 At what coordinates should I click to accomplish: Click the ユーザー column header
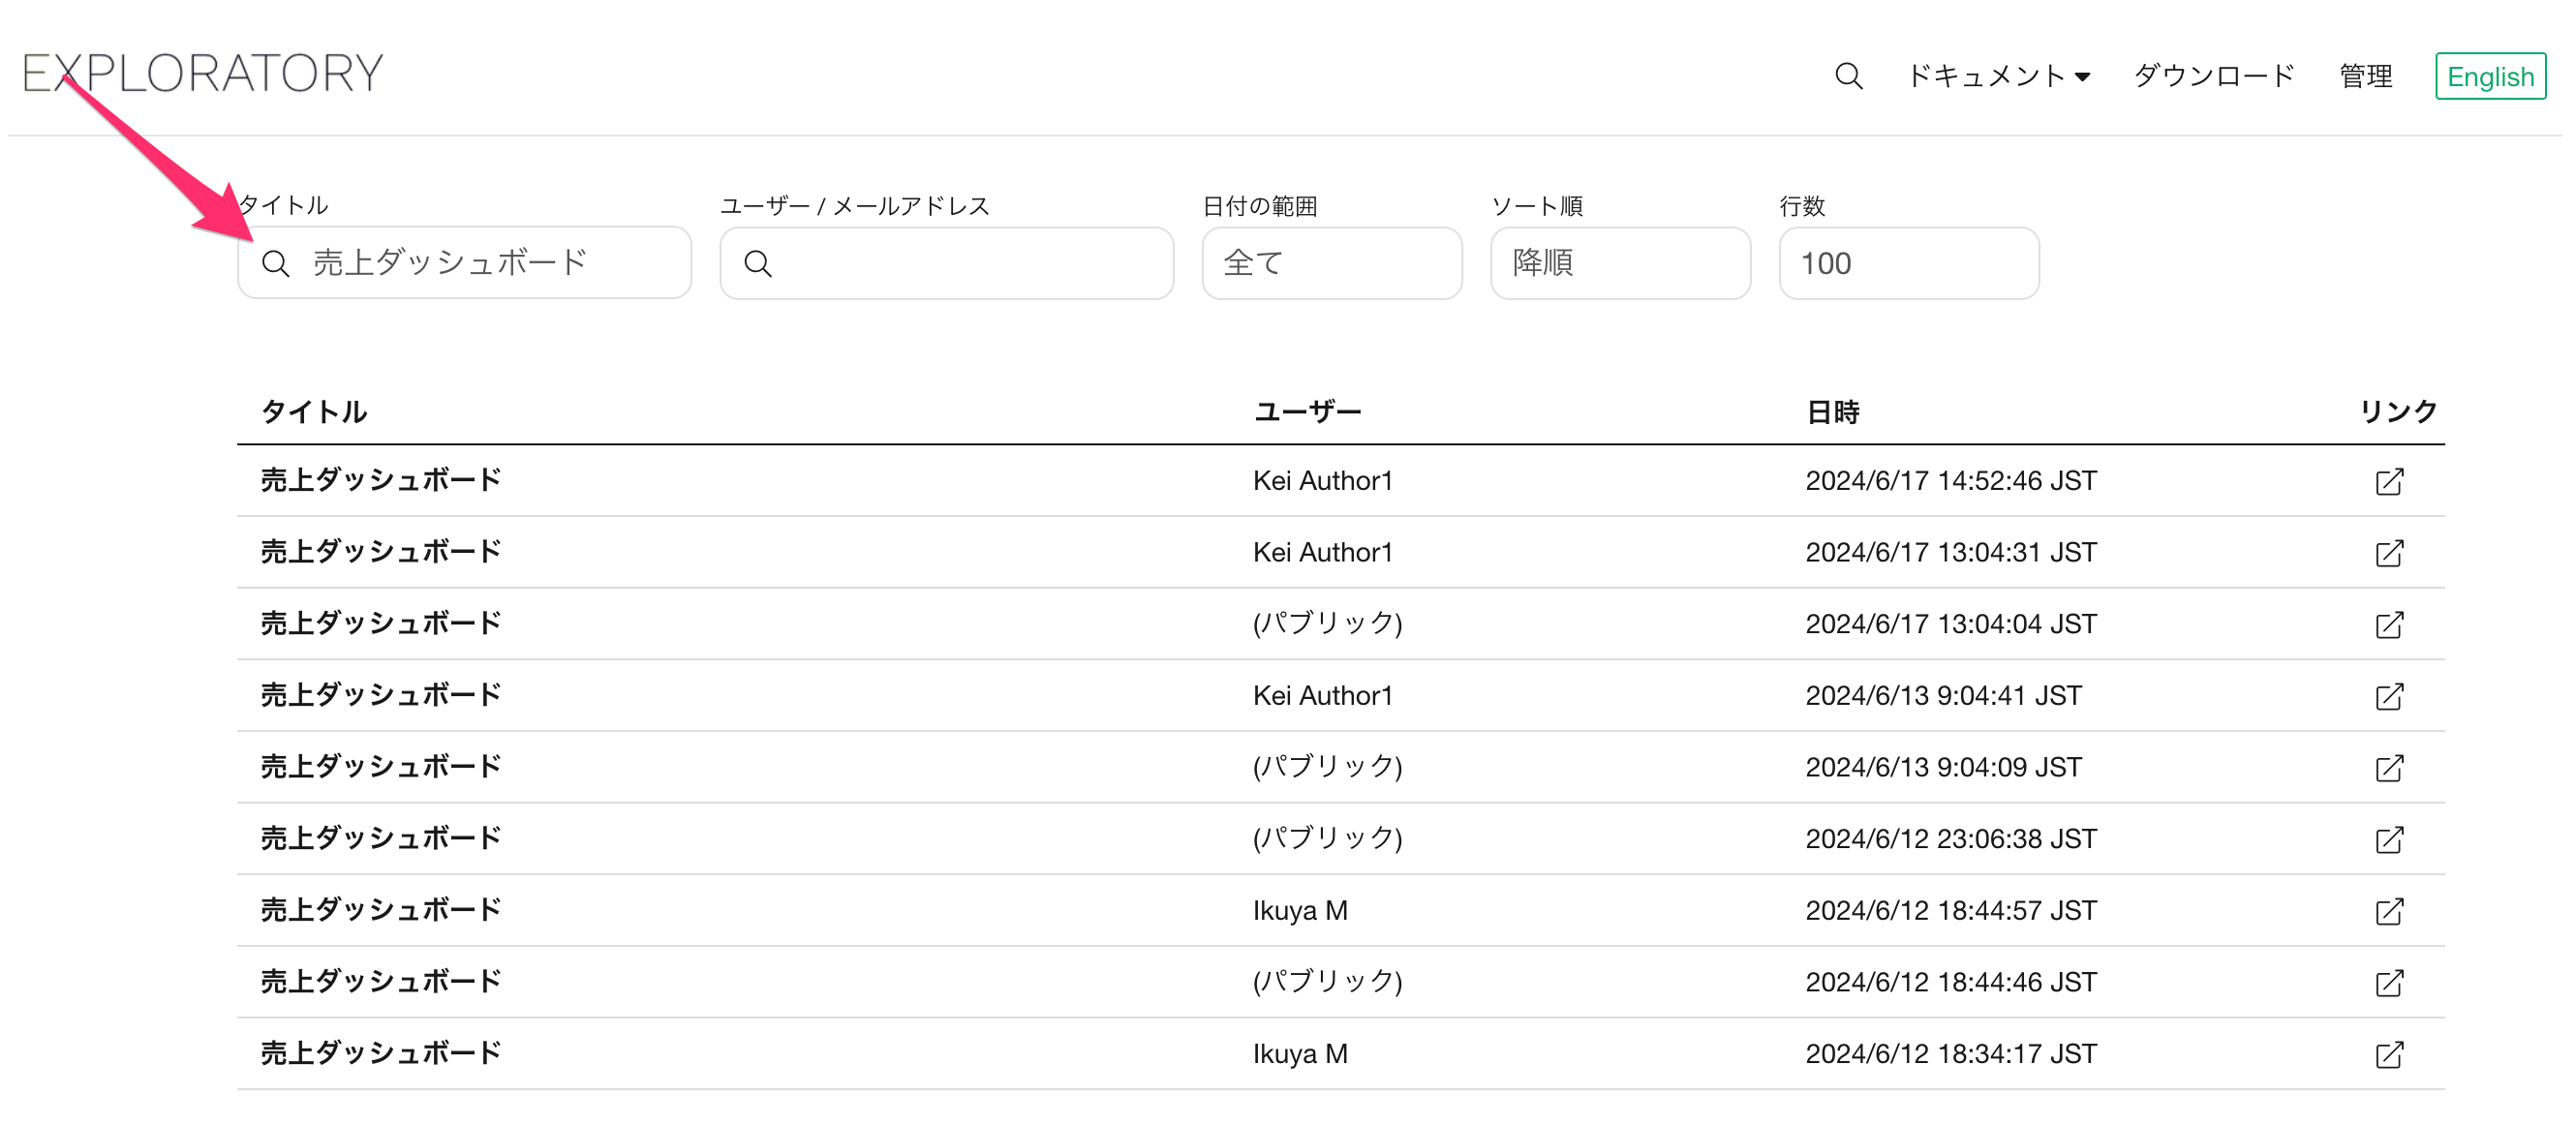1307,411
